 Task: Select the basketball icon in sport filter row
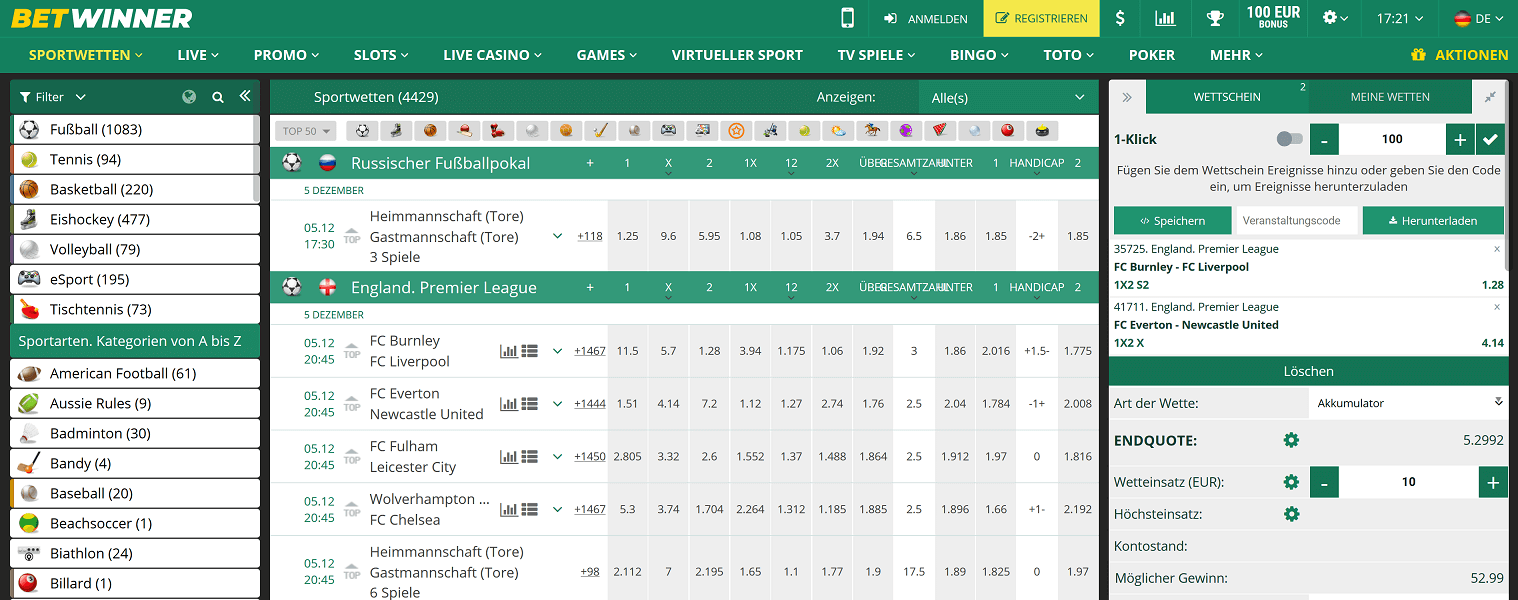pyautogui.click(x=430, y=131)
